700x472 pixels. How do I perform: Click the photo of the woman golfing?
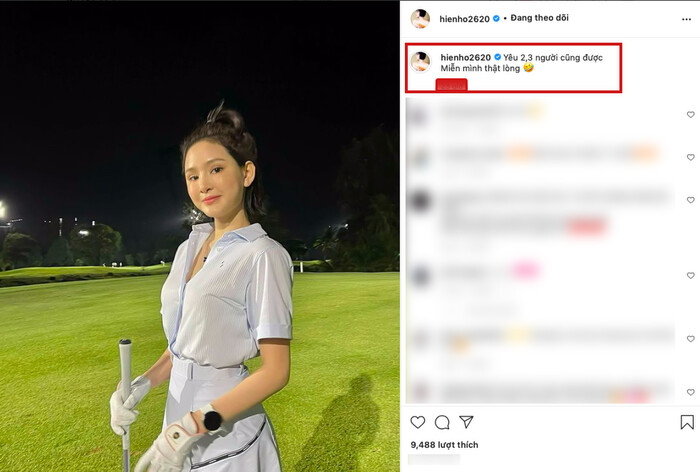coord(200,236)
